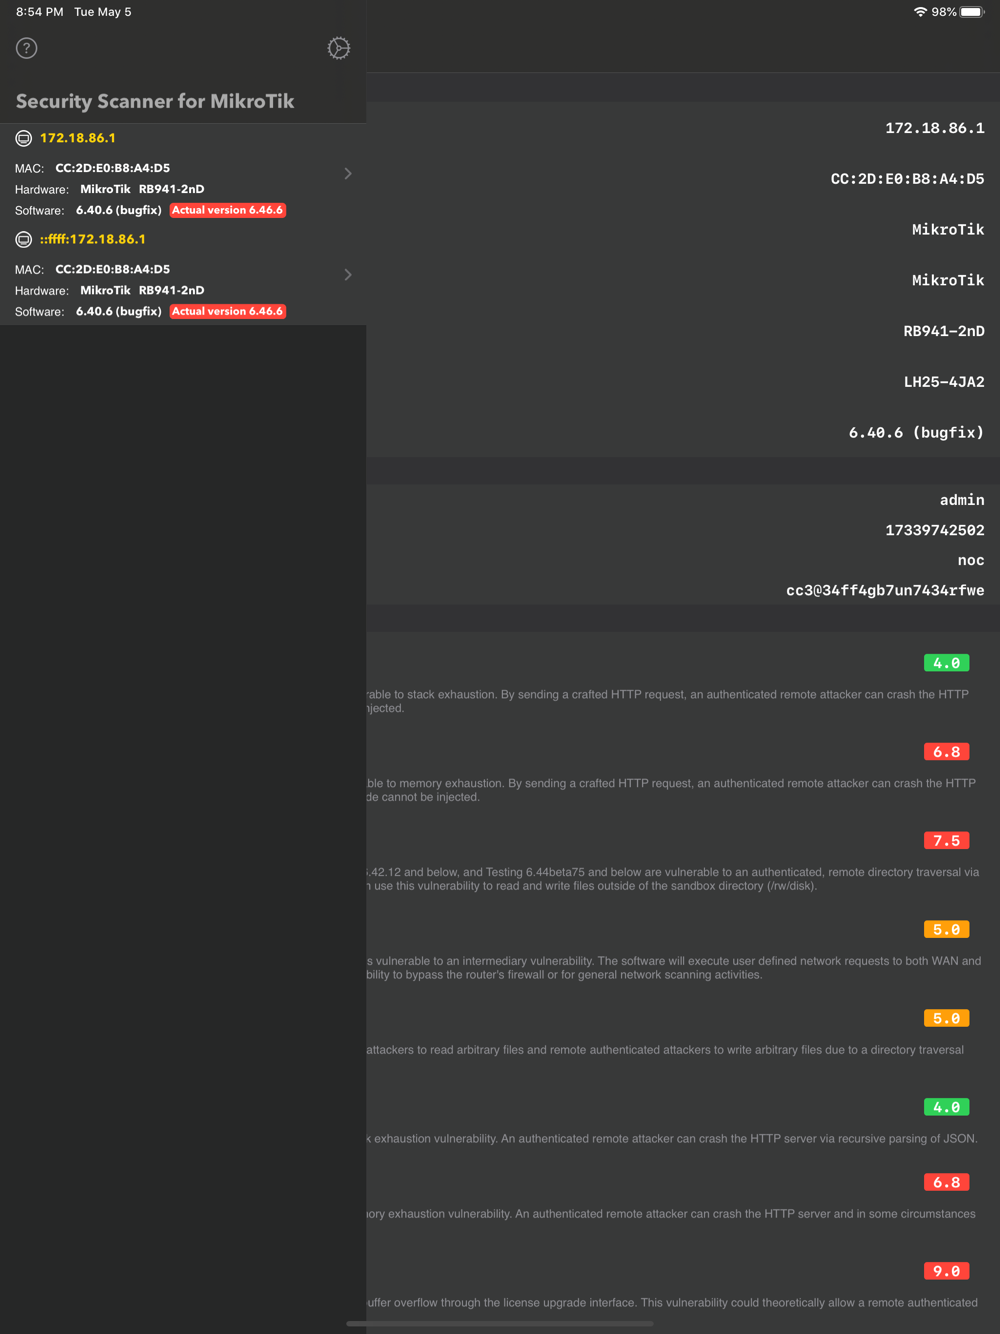Open the license upgrade interface overflow description
Screen dimensions: 1000x1334
[x=672, y=1303]
